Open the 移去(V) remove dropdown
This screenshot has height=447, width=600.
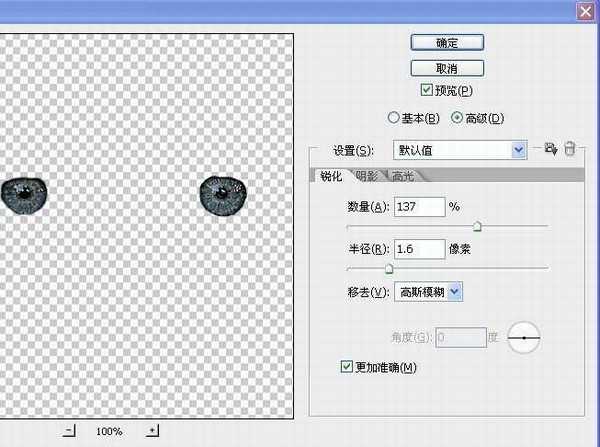tap(429, 292)
